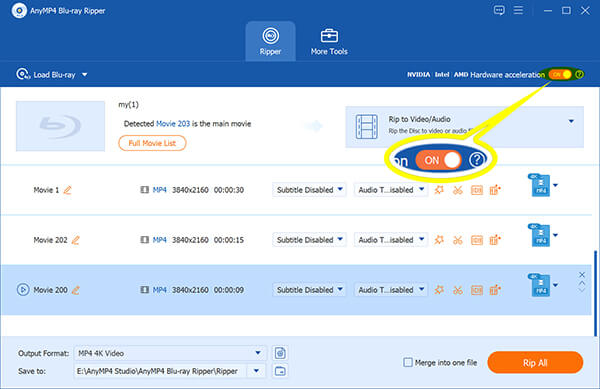
Task: Edit media info ID3 for Movie 202
Action: coord(476,240)
